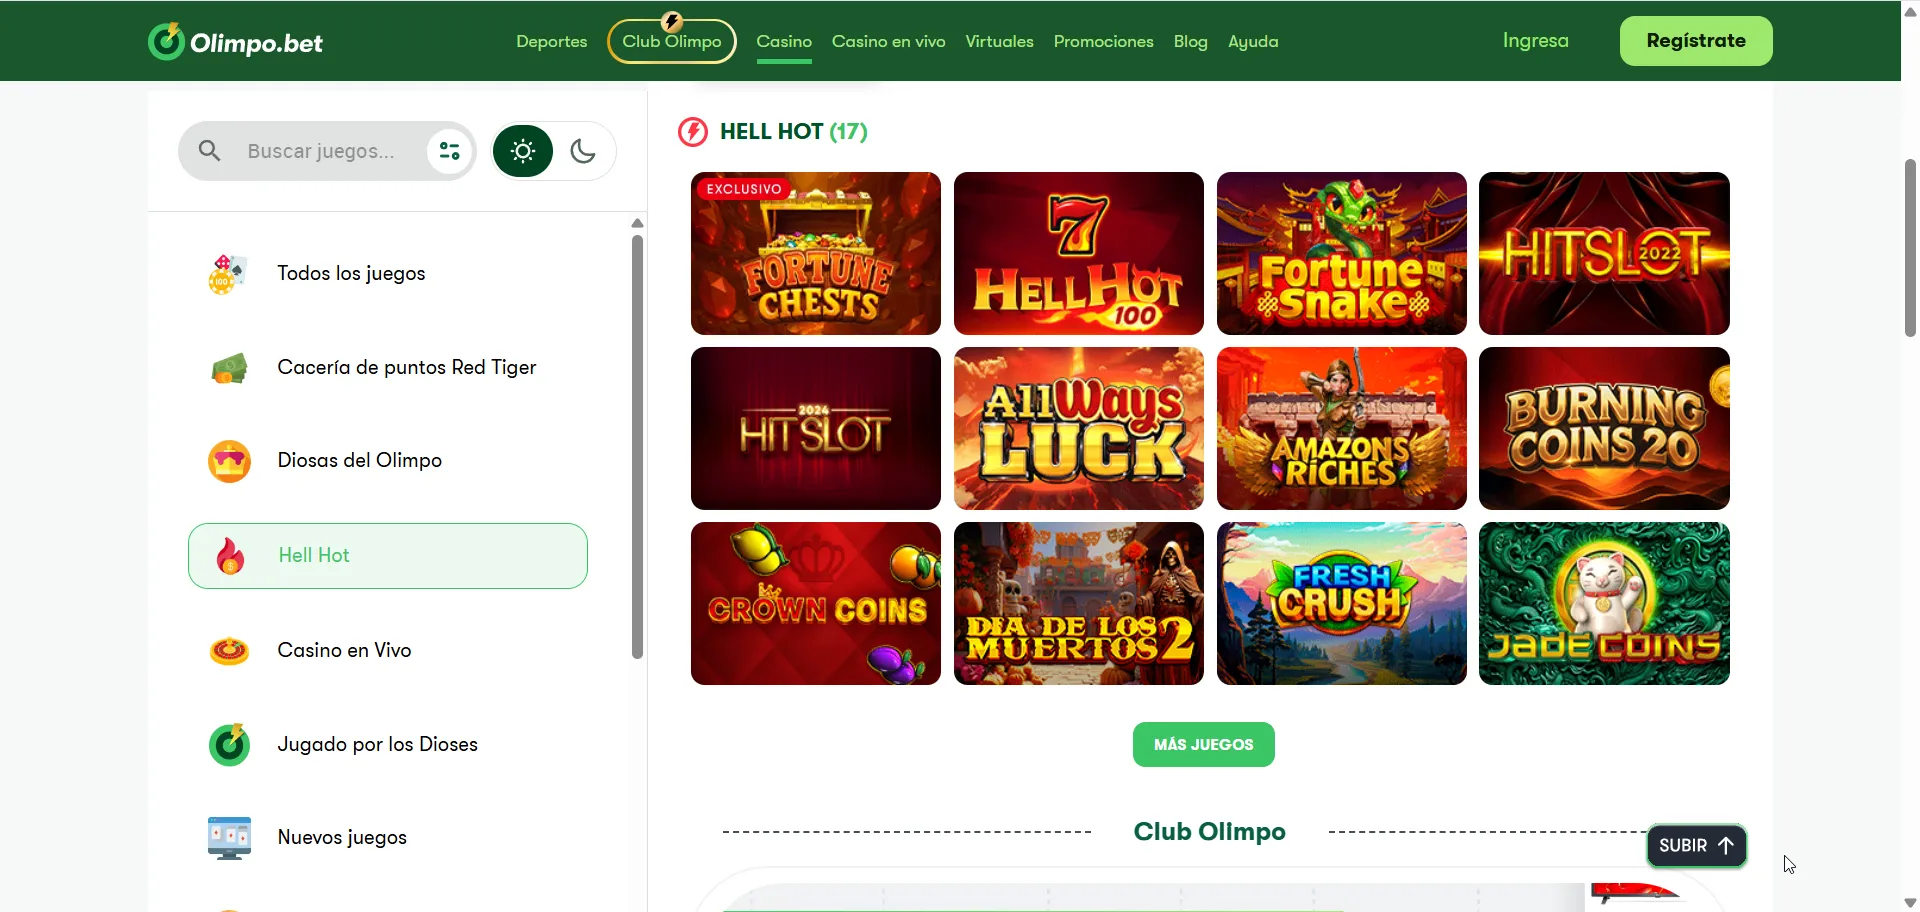Open the Nuevos juegos monitor icon
Viewport: 1920px width, 912px height.
229,838
